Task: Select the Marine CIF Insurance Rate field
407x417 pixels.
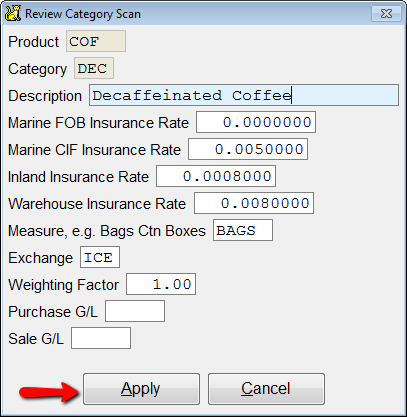Action: (248, 149)
